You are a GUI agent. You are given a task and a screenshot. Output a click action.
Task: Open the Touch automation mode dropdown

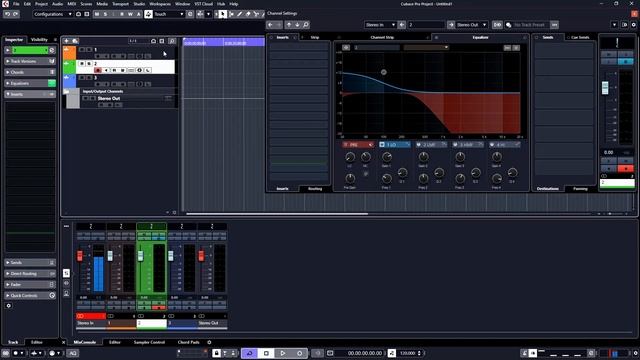coord(169,14)
